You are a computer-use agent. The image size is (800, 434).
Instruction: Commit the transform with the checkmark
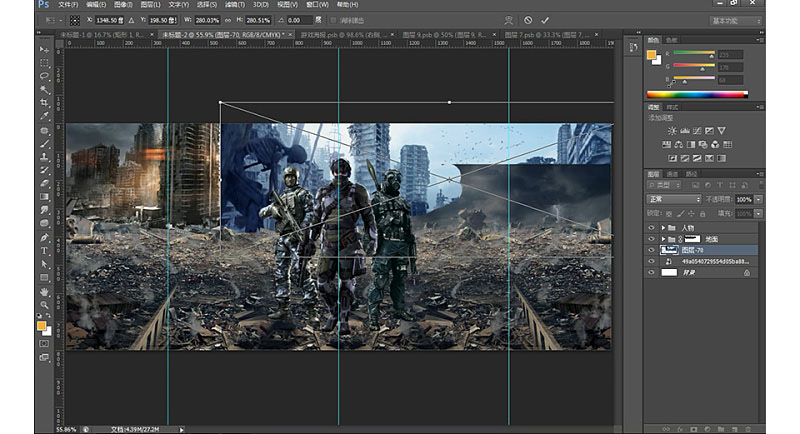coord(545,20)
